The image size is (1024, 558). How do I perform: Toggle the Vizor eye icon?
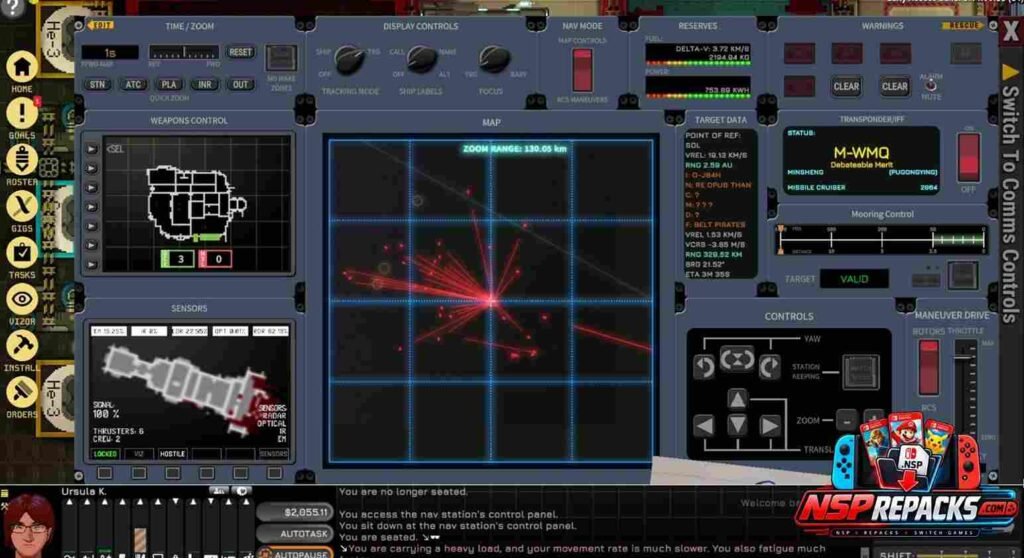(22, 299)
